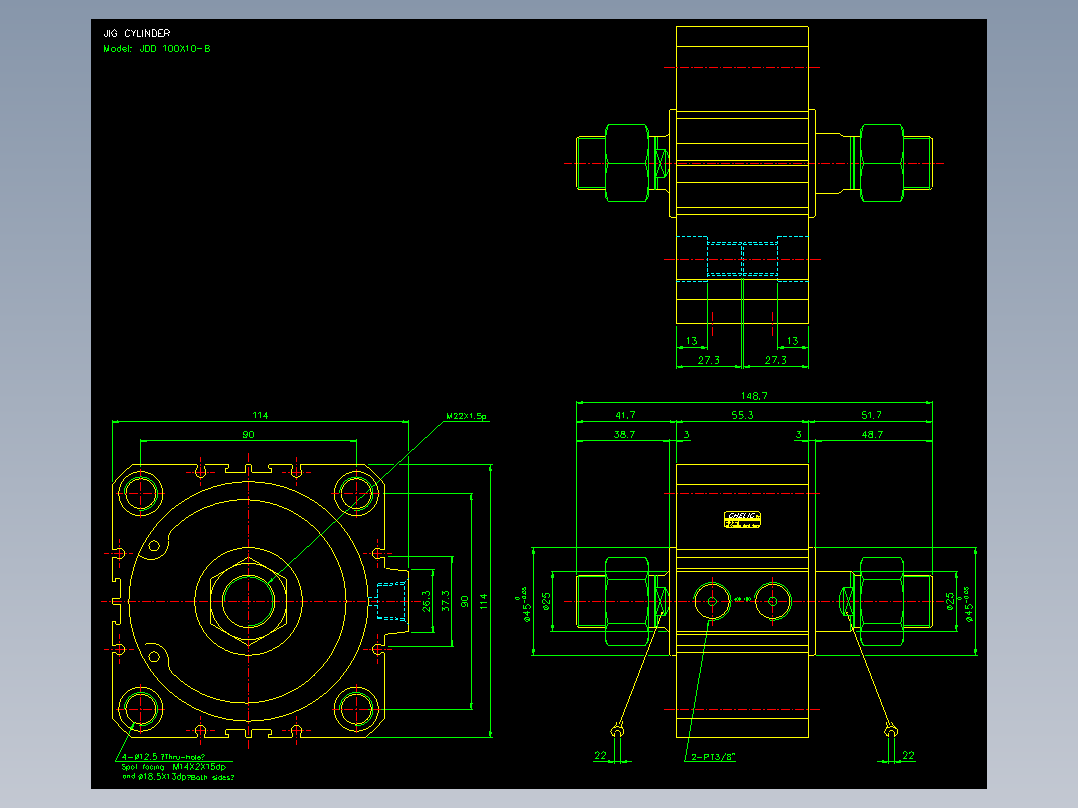Click the left green rod-end fitting in top view
This screenshot has width=1078, height=808.
(613, 163)
